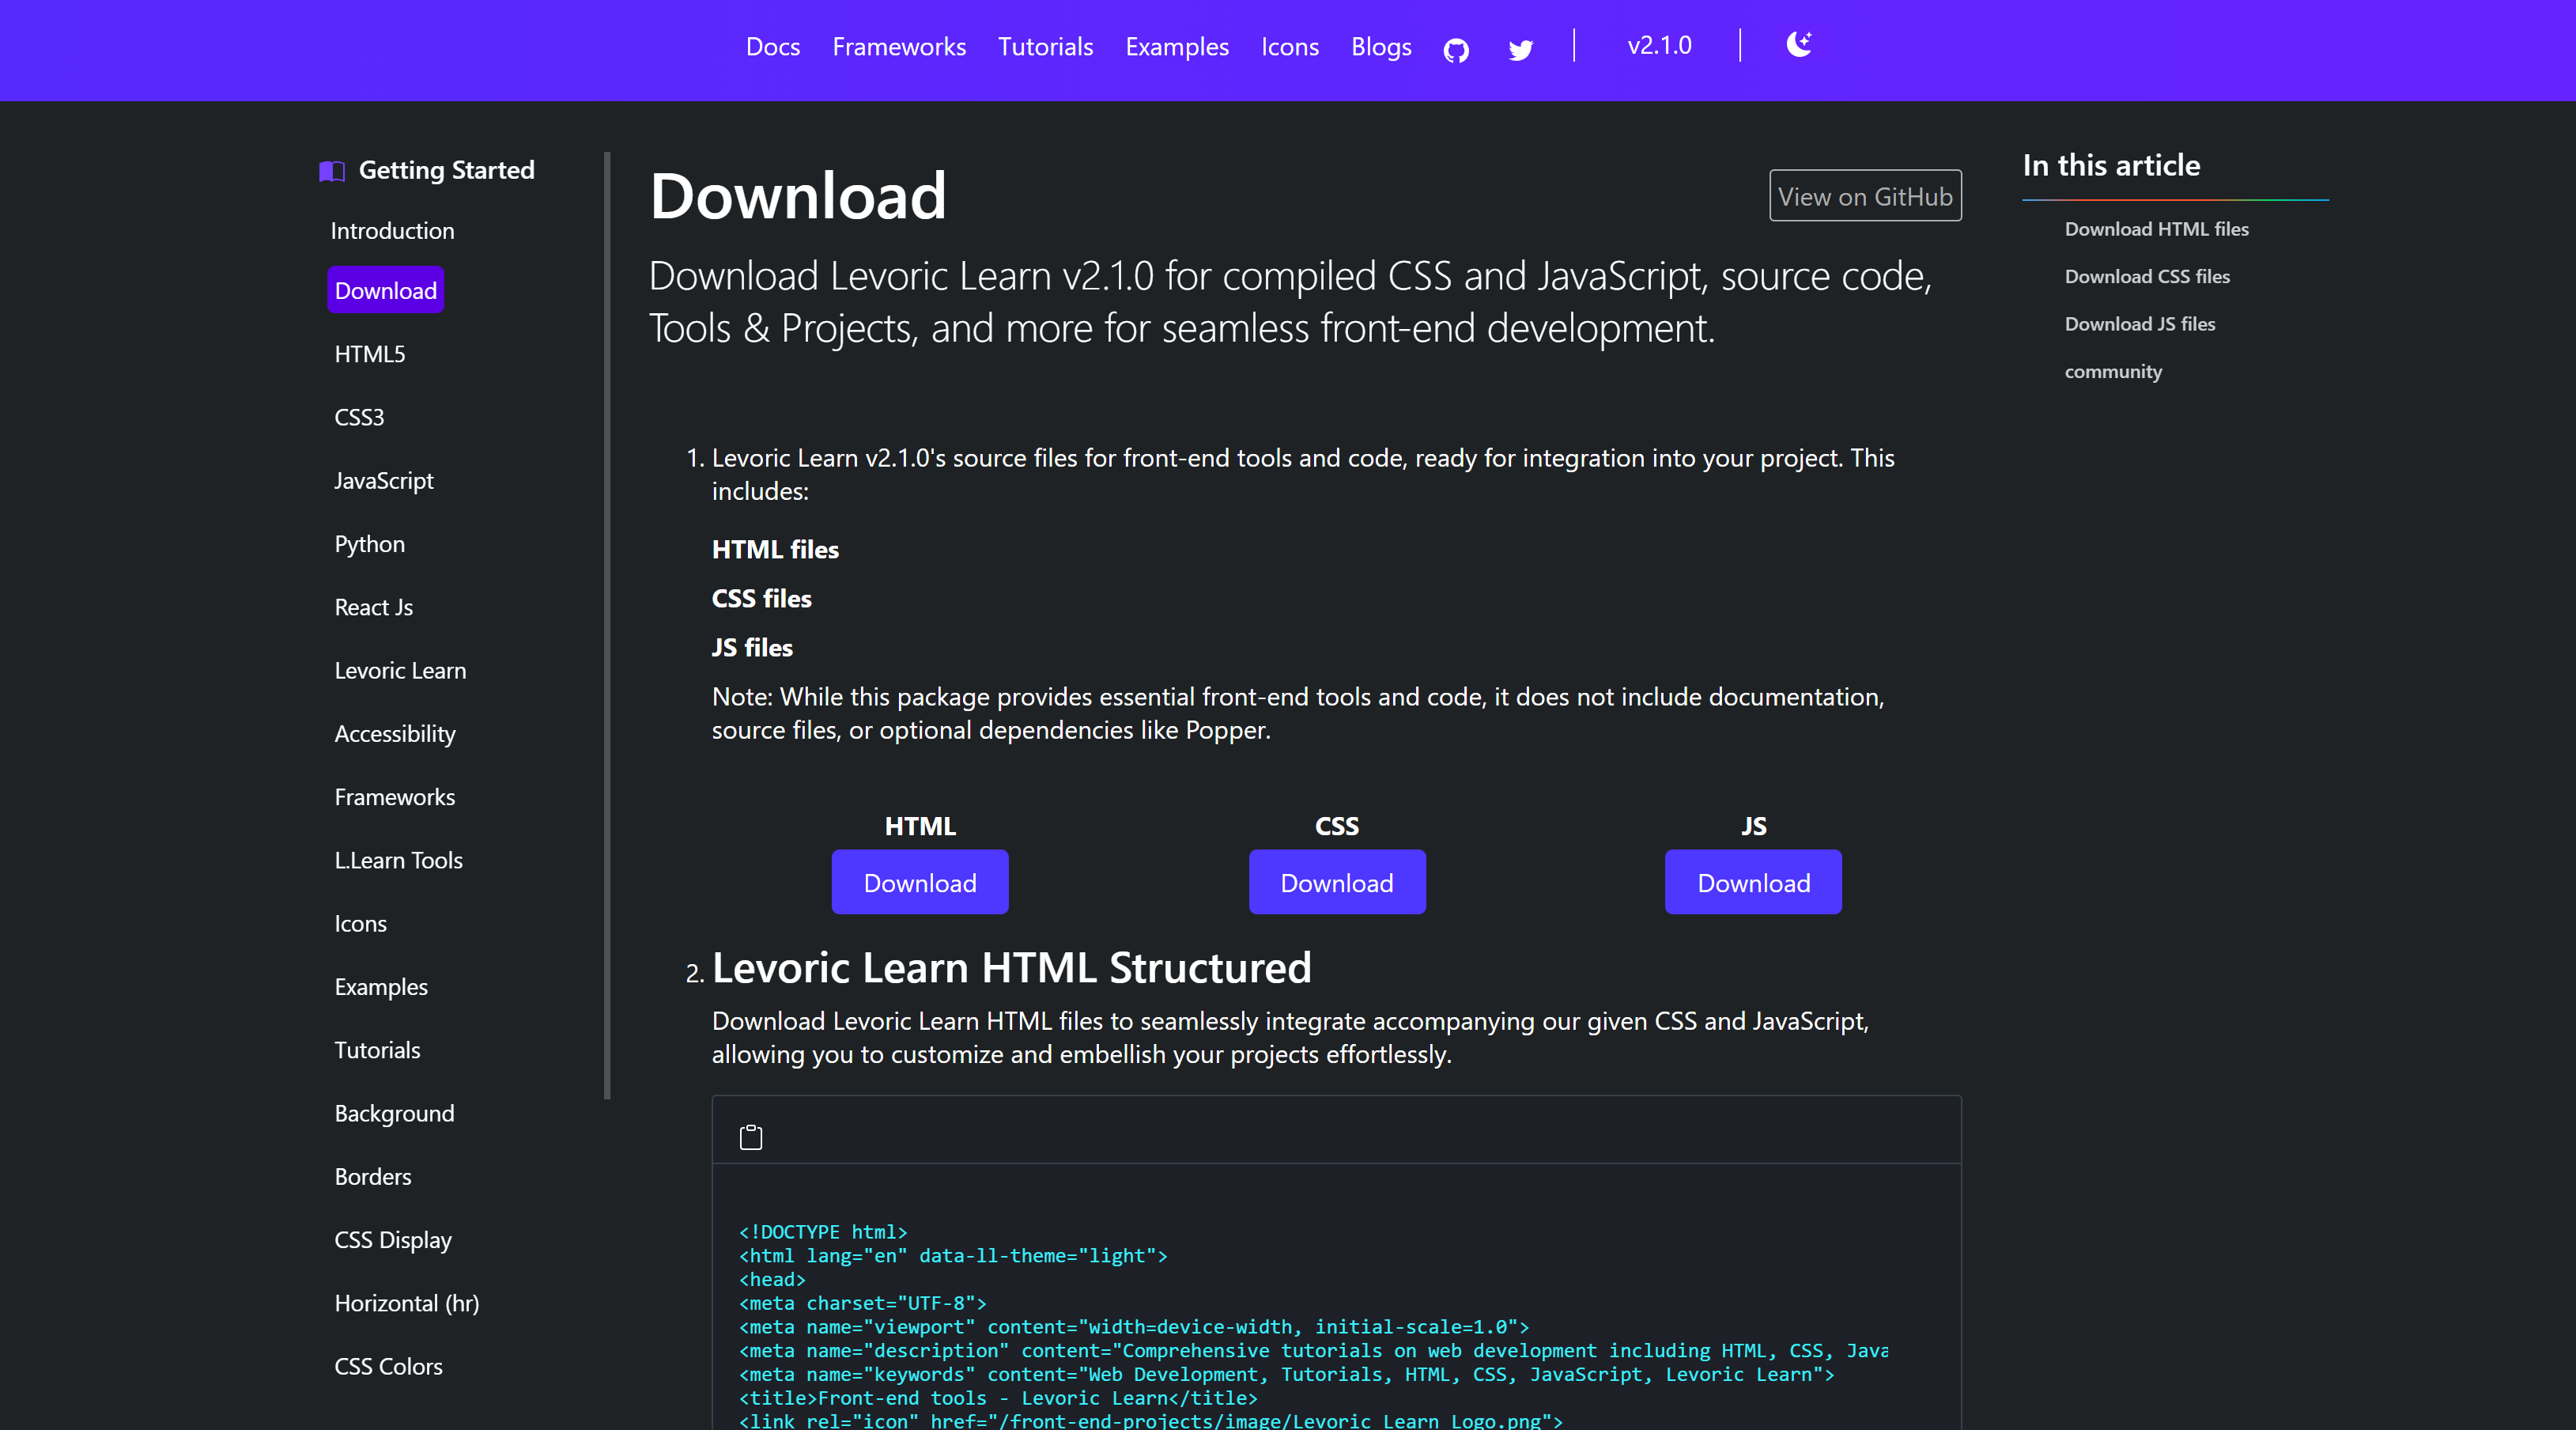Click the sidebar vertical scrollbar

pyautogui.click(x=607, y=625)
